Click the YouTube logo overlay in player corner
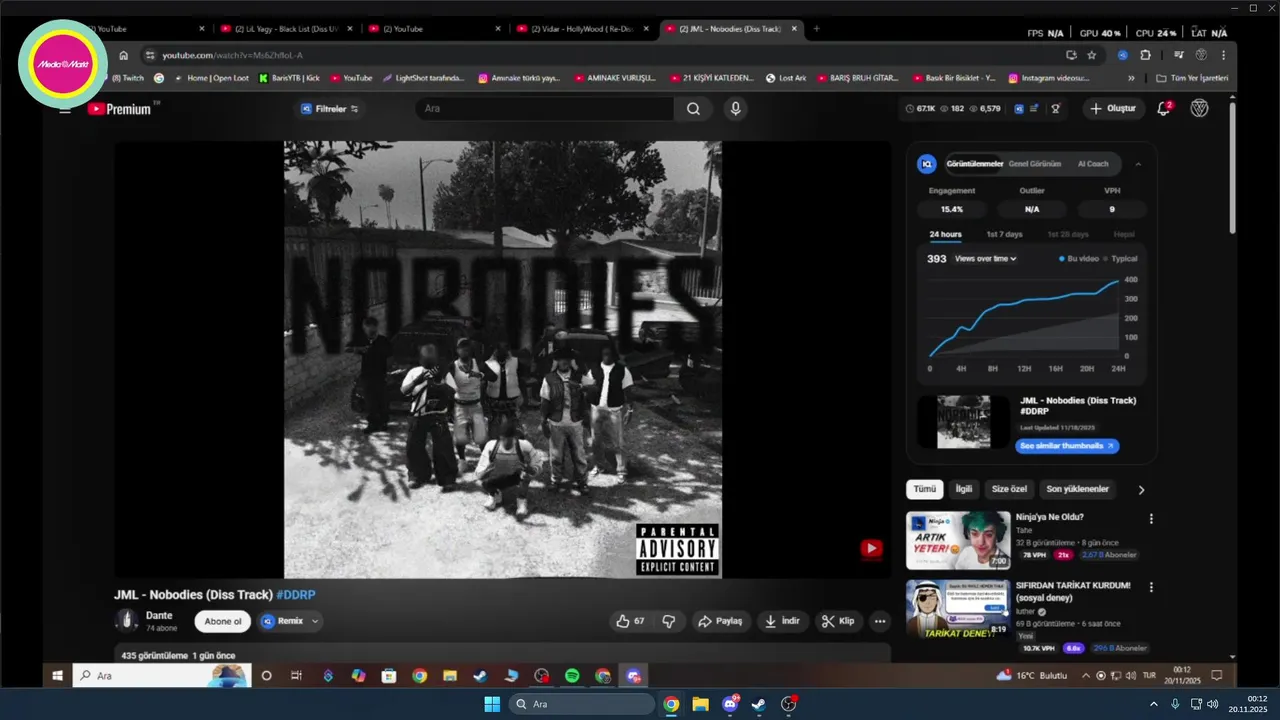 [871, 548]
